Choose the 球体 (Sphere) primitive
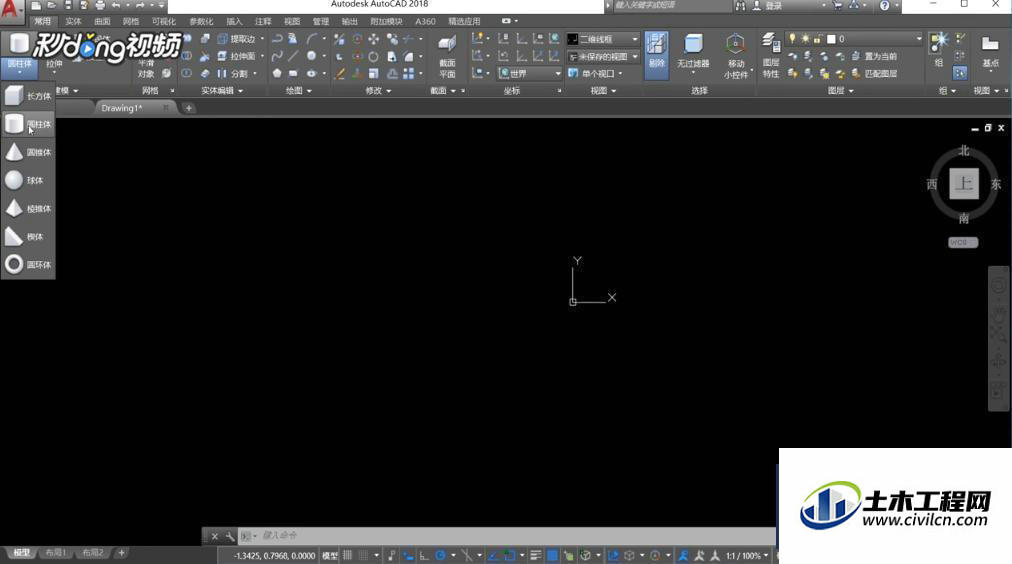 pyautogui.click(x=28, y=181)
